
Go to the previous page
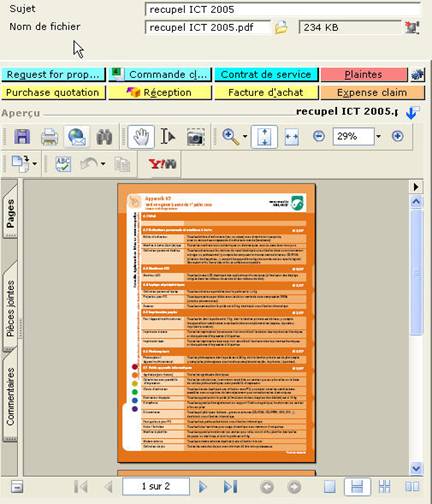[108, 487]
